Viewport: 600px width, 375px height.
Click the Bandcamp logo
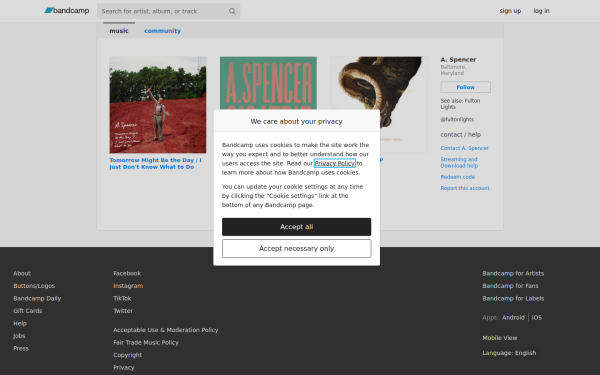(67, 11)
